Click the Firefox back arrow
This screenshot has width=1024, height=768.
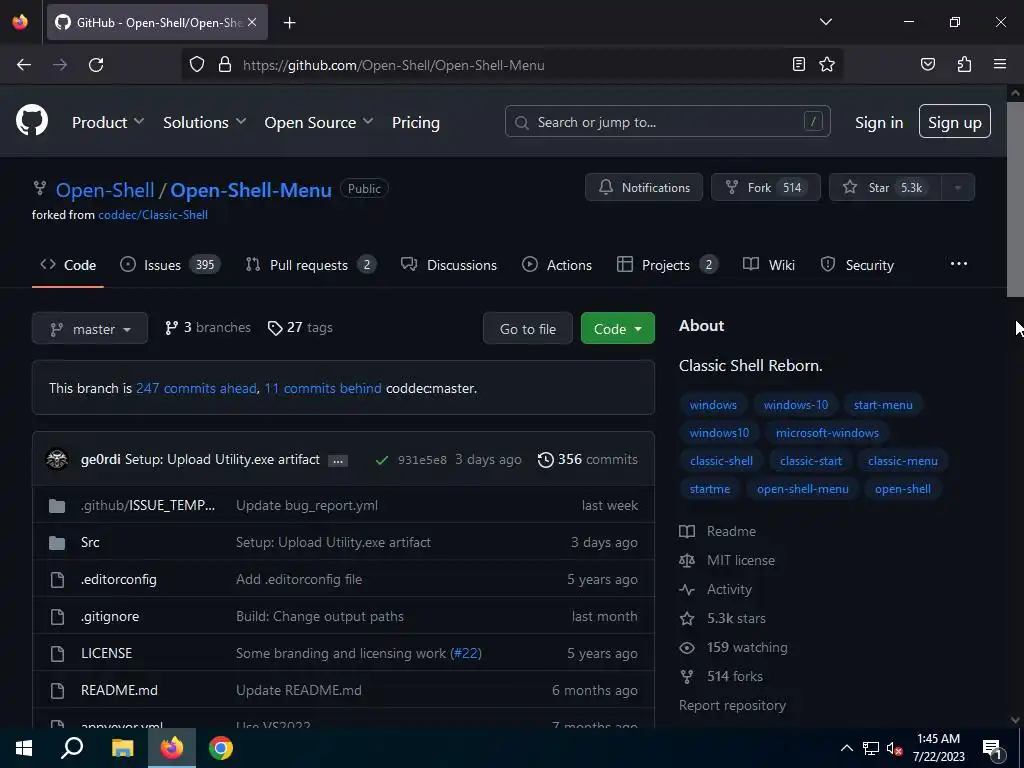click(24, 65)
